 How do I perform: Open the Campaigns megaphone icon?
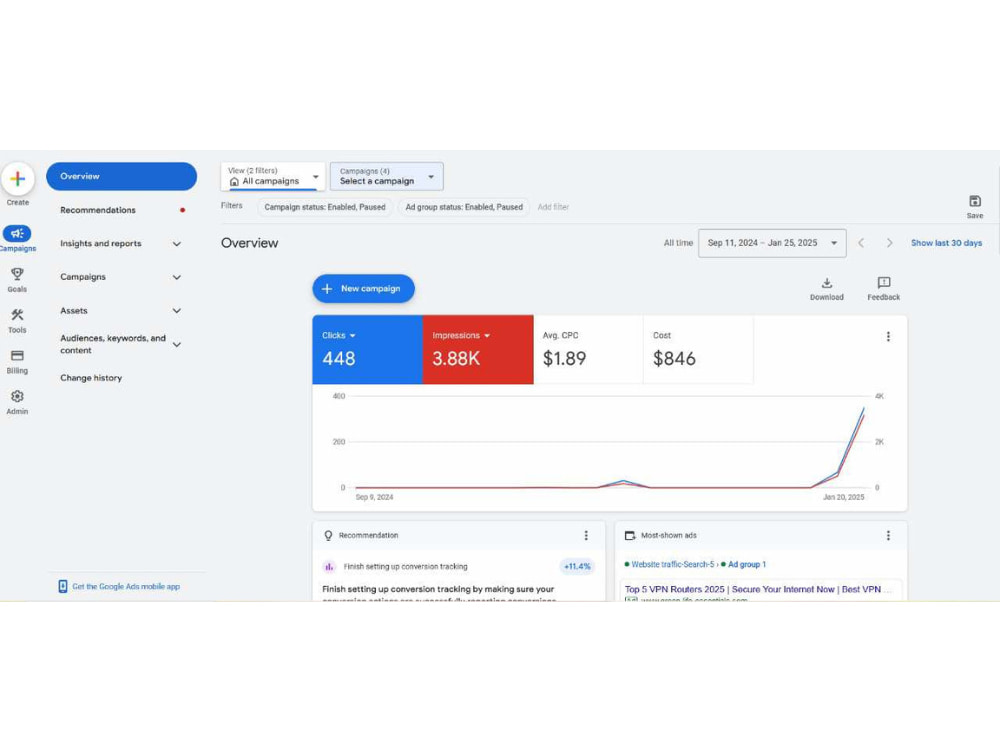pos(17,233)
